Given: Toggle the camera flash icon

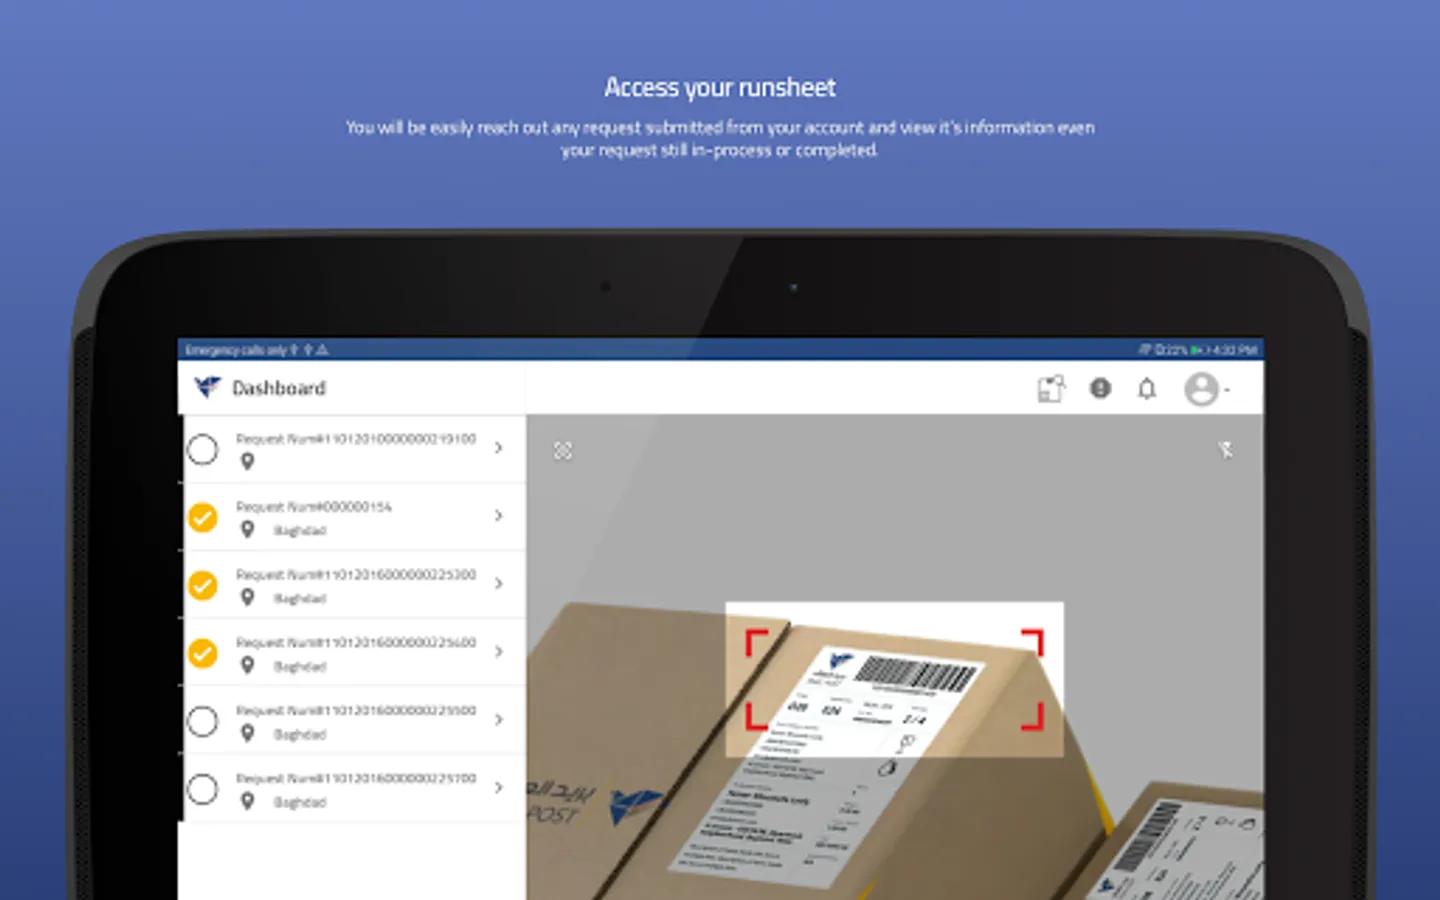Looking at the screenshot, I should coord(1225,450).
